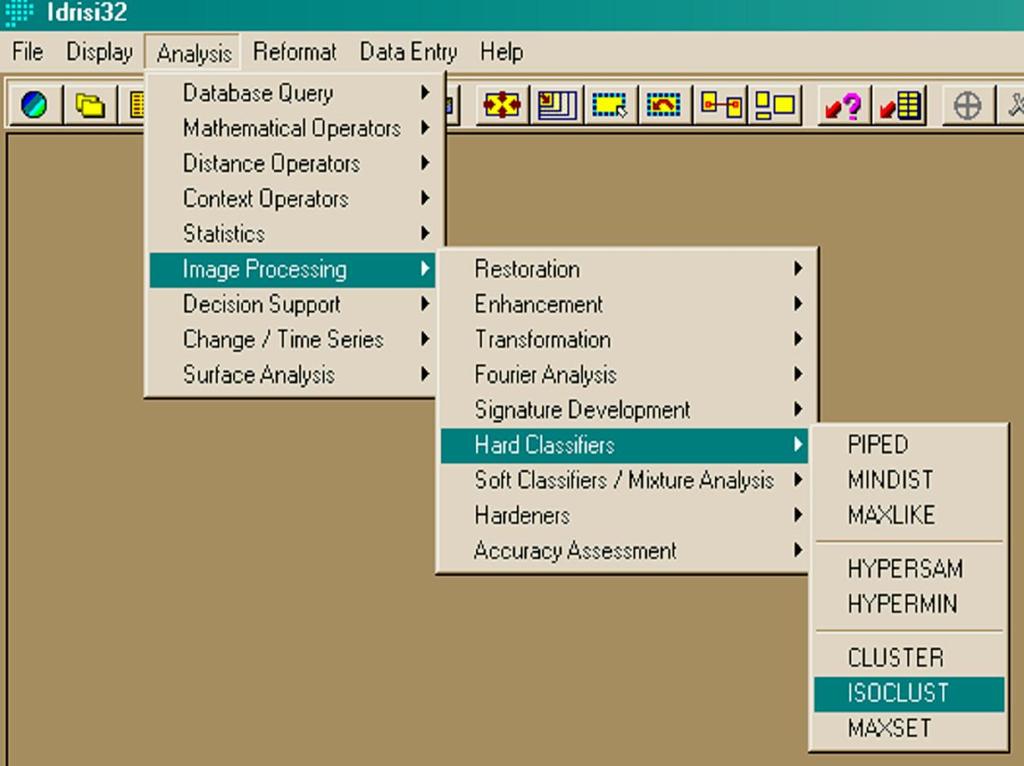Screen dimensions: 1024x766
Task: Open the Display menu
Action: (99, 52)
